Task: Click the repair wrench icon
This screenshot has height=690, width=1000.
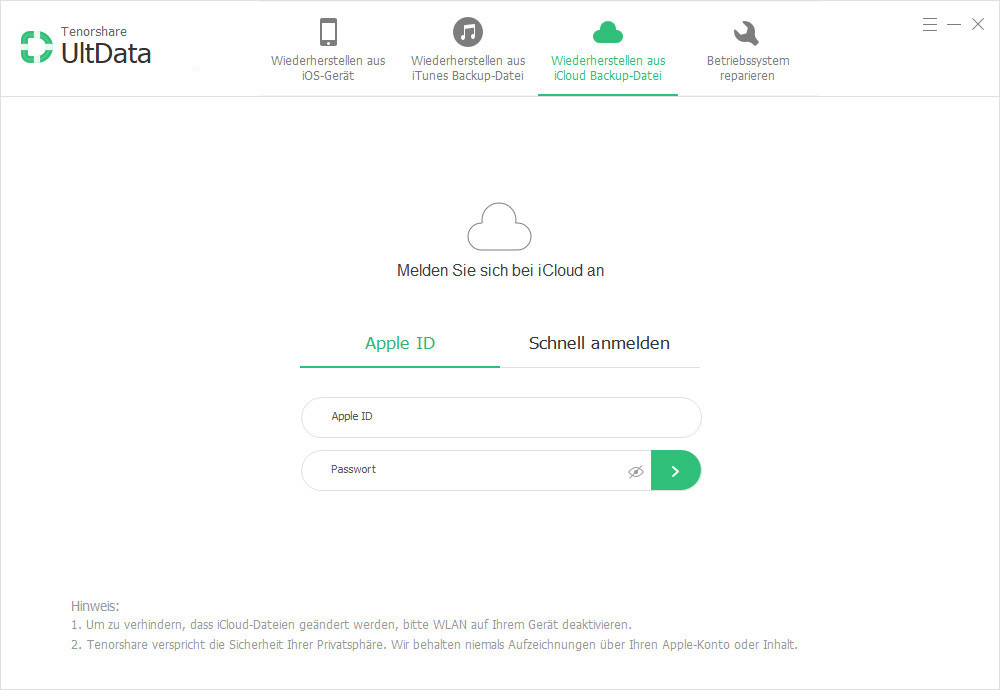Action: [746, 33]
